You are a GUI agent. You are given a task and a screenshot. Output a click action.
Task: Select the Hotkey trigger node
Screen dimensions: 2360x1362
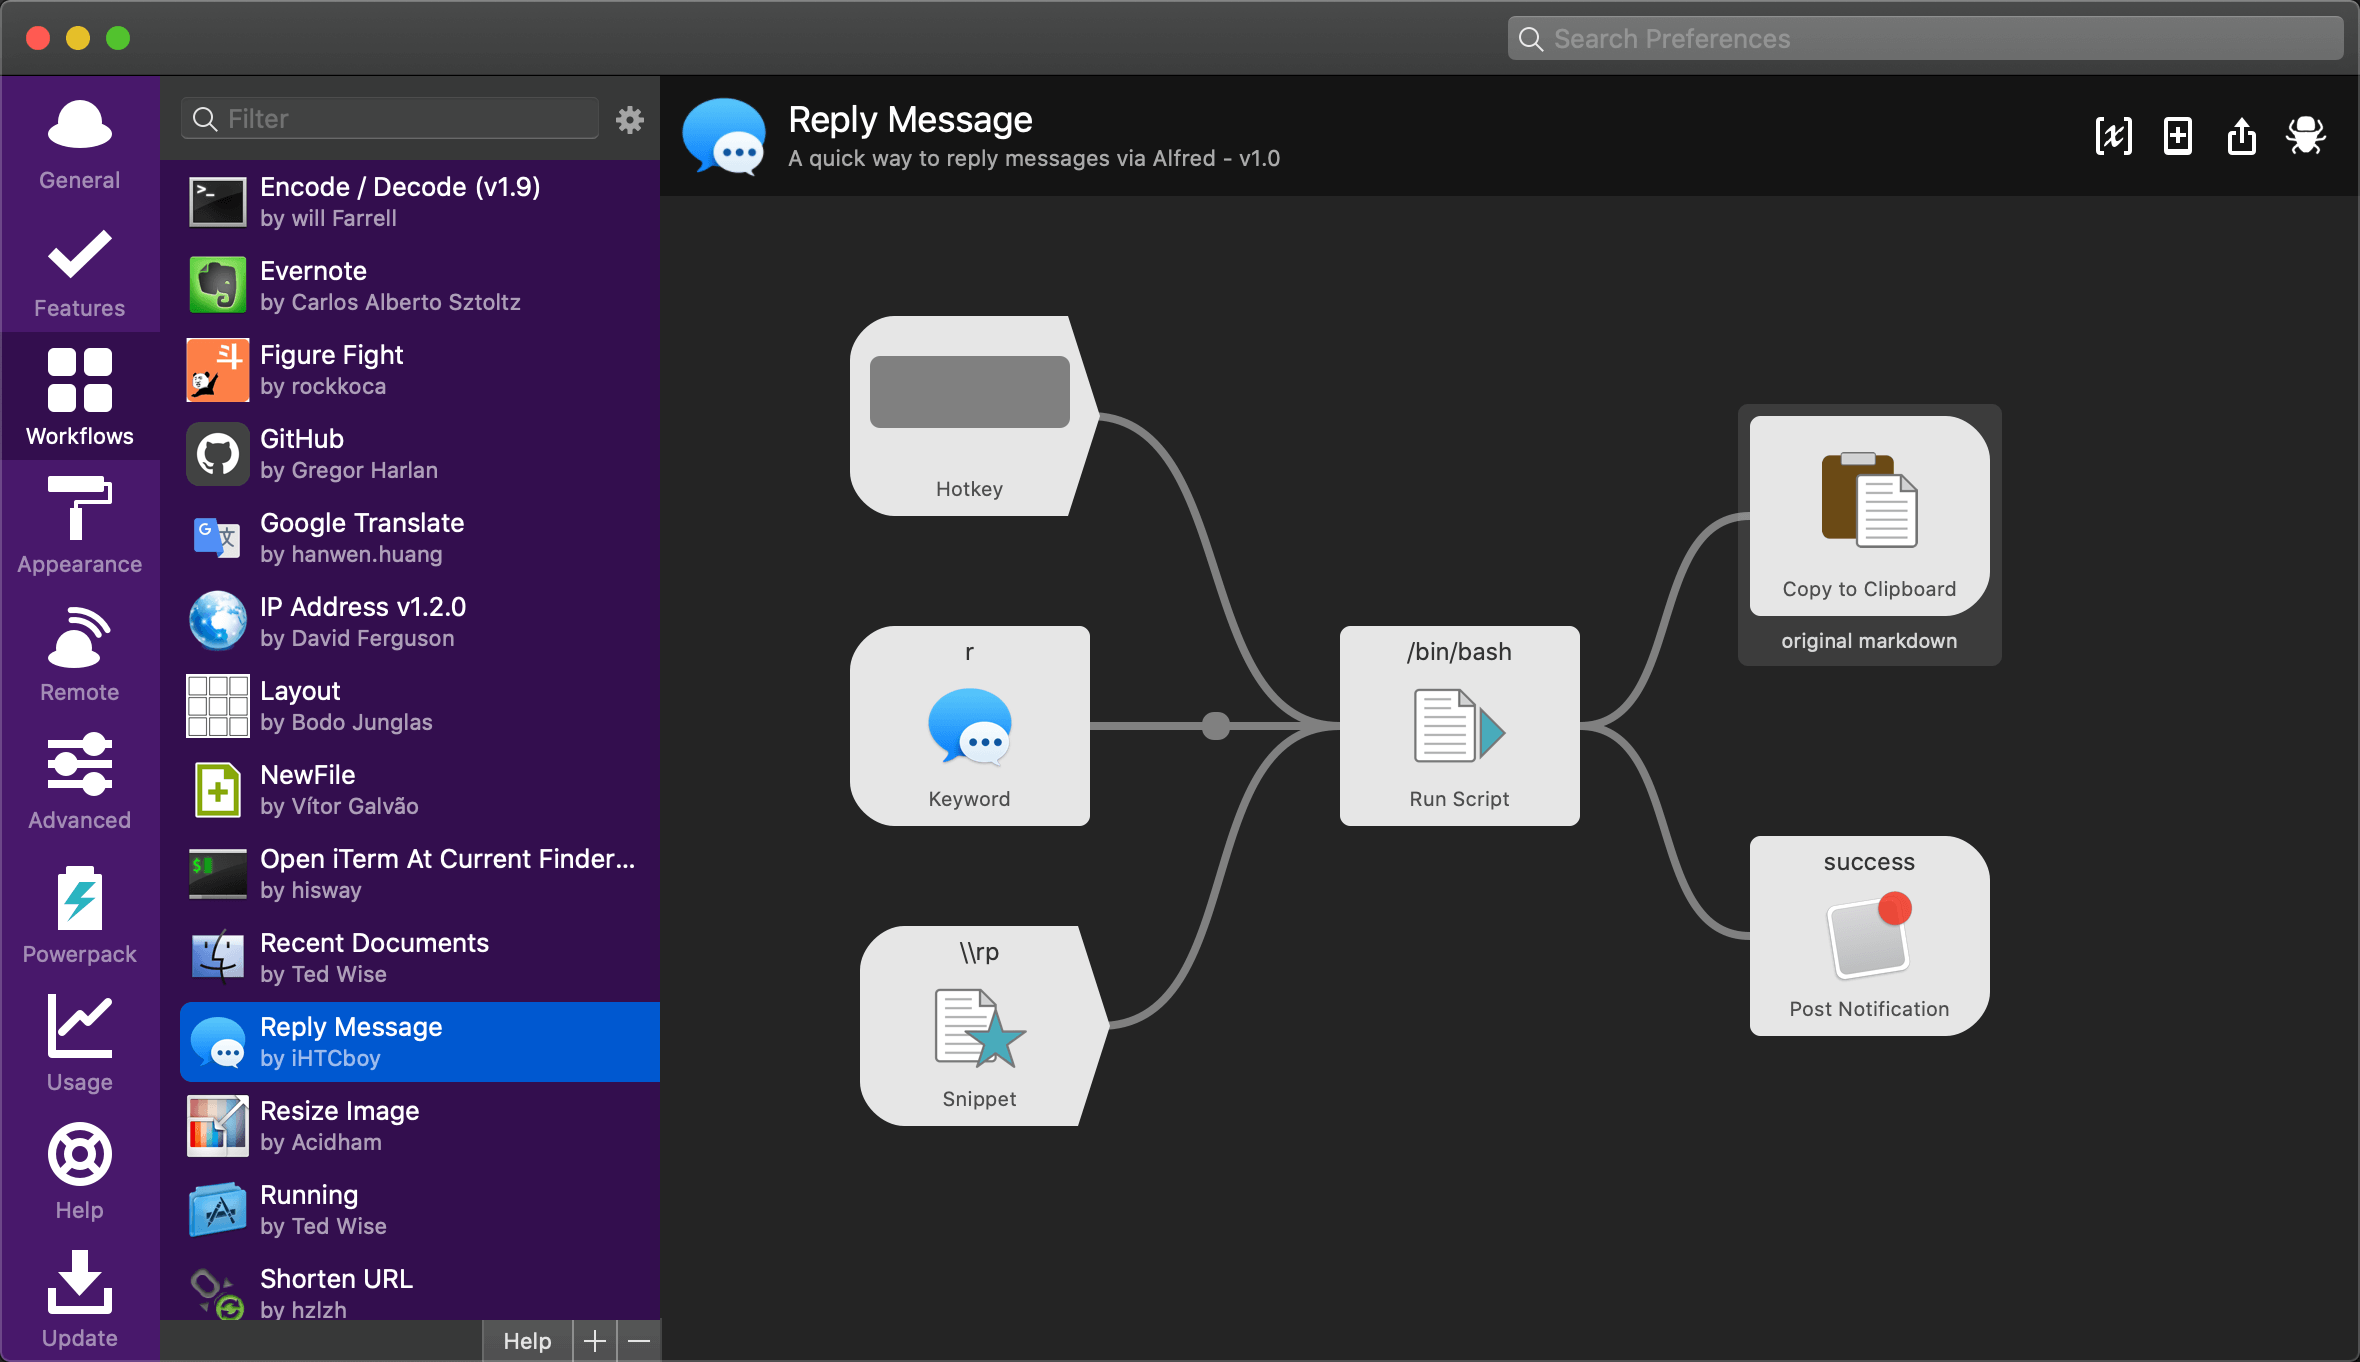pyautogui.click(x=974, y=416)
